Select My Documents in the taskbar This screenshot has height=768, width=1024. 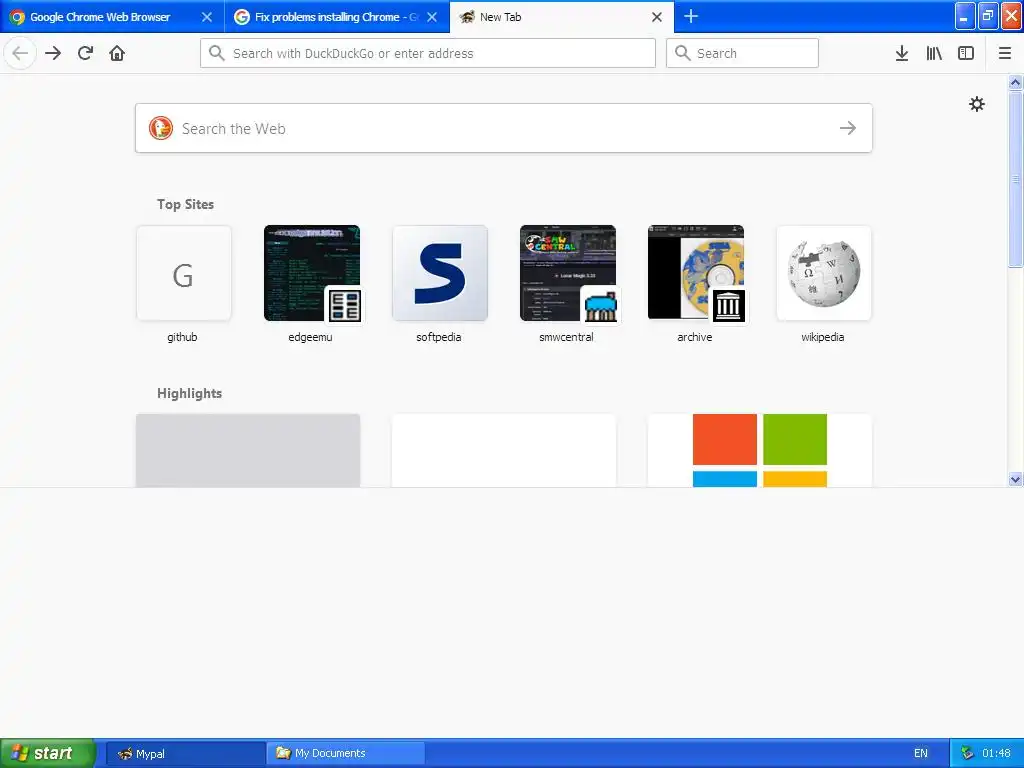(345, 754)
